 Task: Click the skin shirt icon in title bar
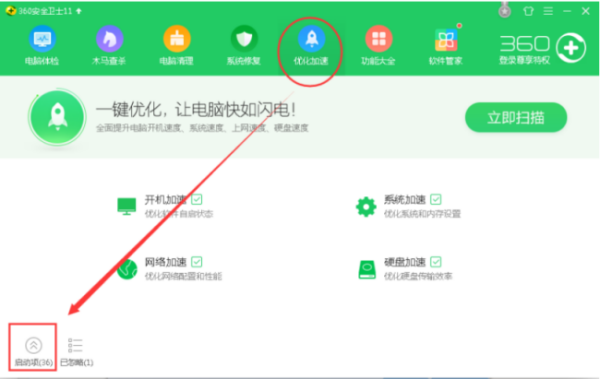(528, 11)
